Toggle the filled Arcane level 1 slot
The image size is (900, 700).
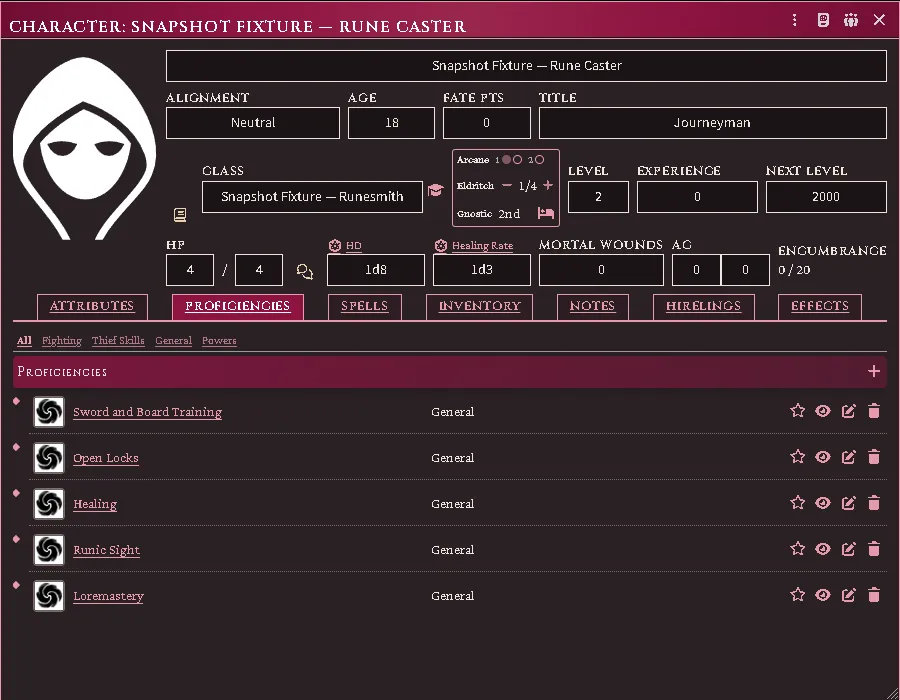[506, 160]
